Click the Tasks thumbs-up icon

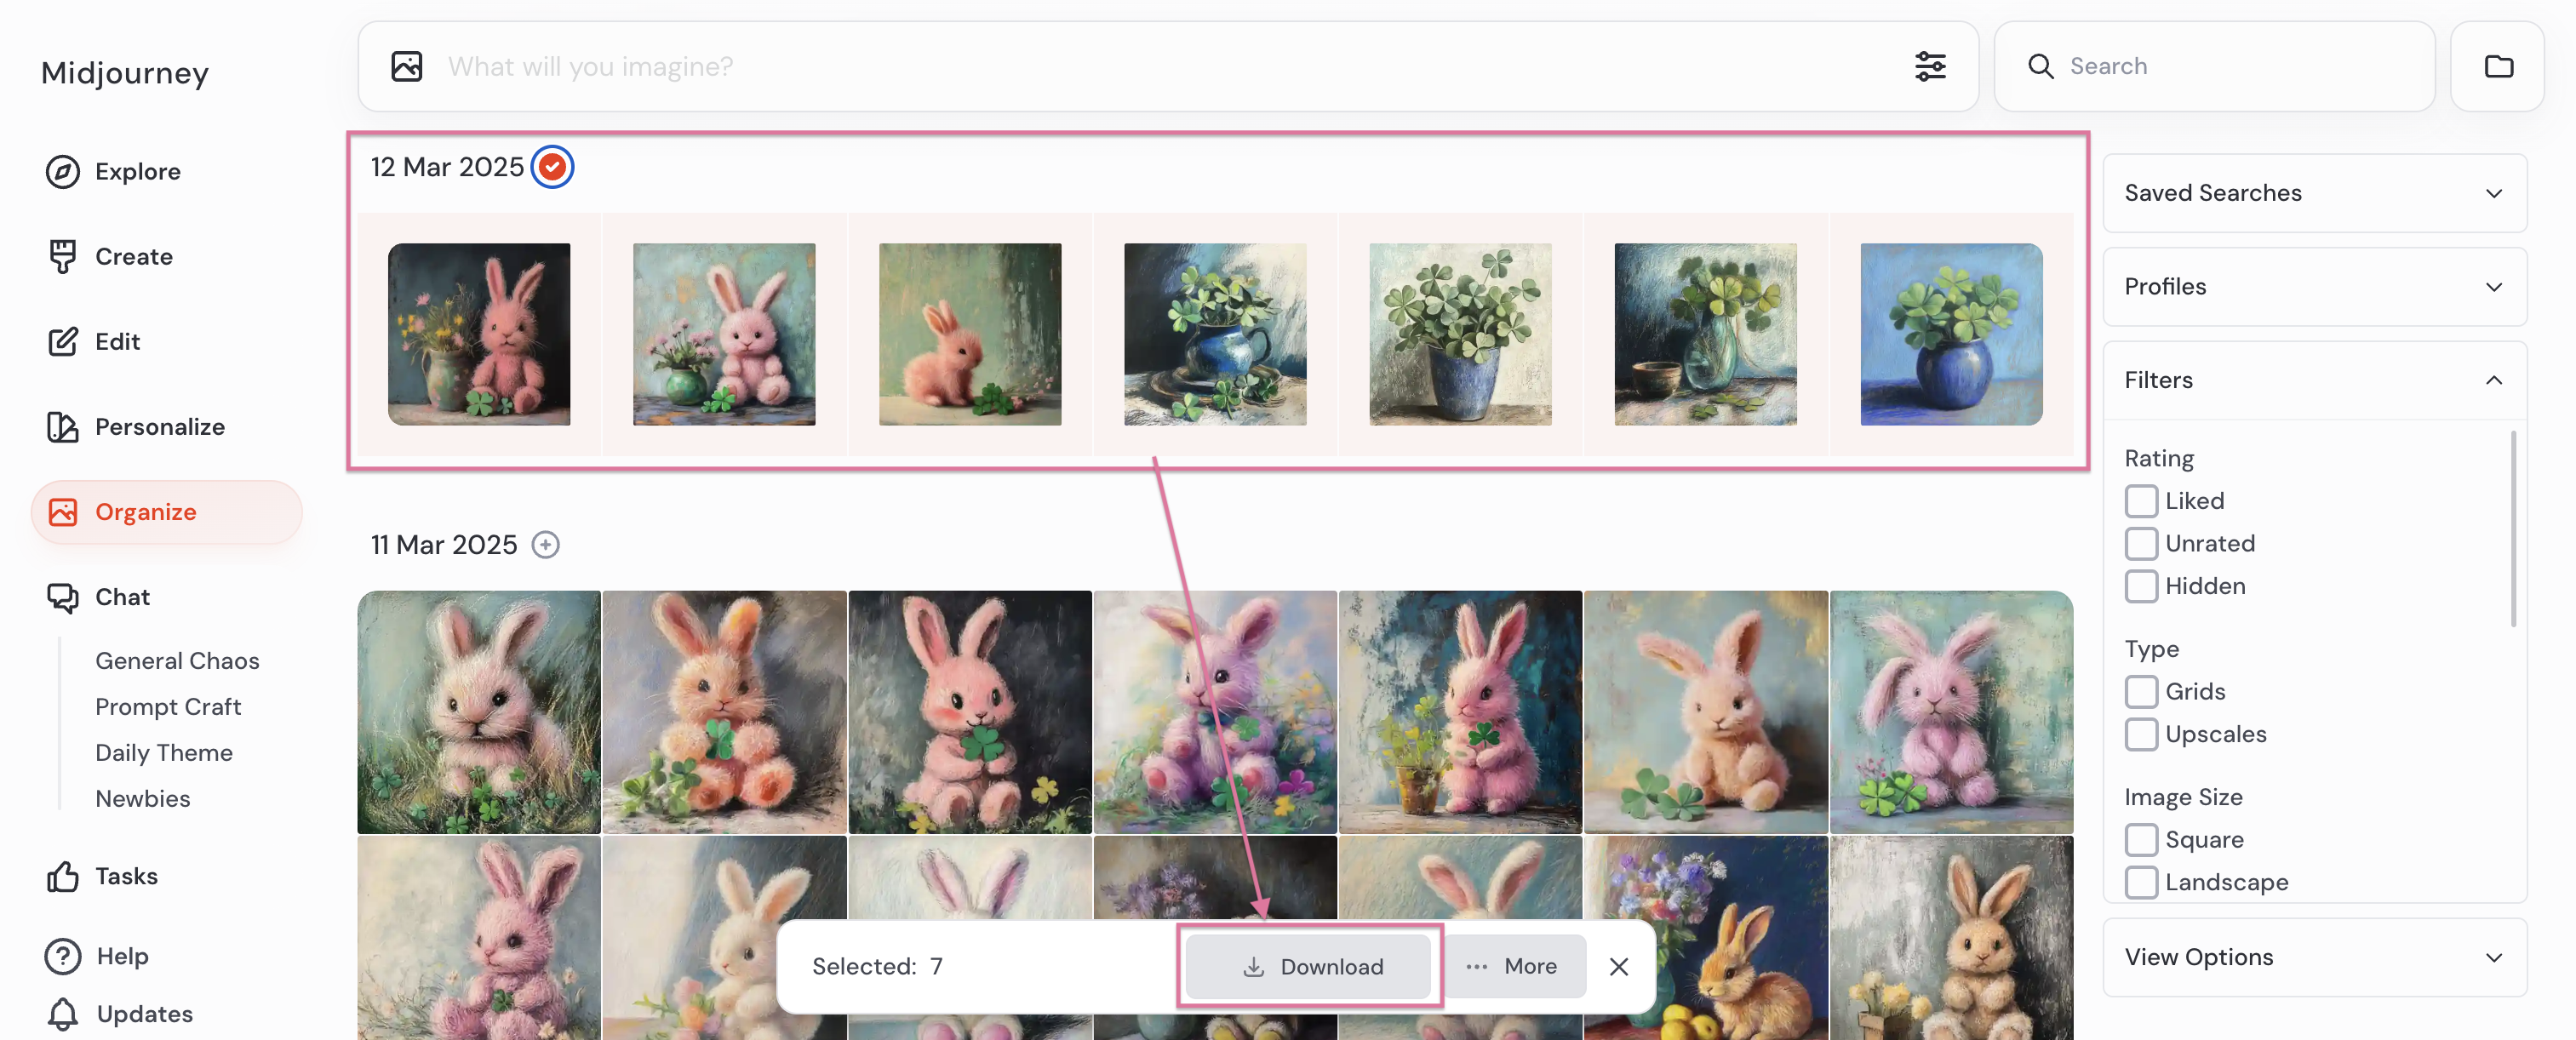coord(62,876)
